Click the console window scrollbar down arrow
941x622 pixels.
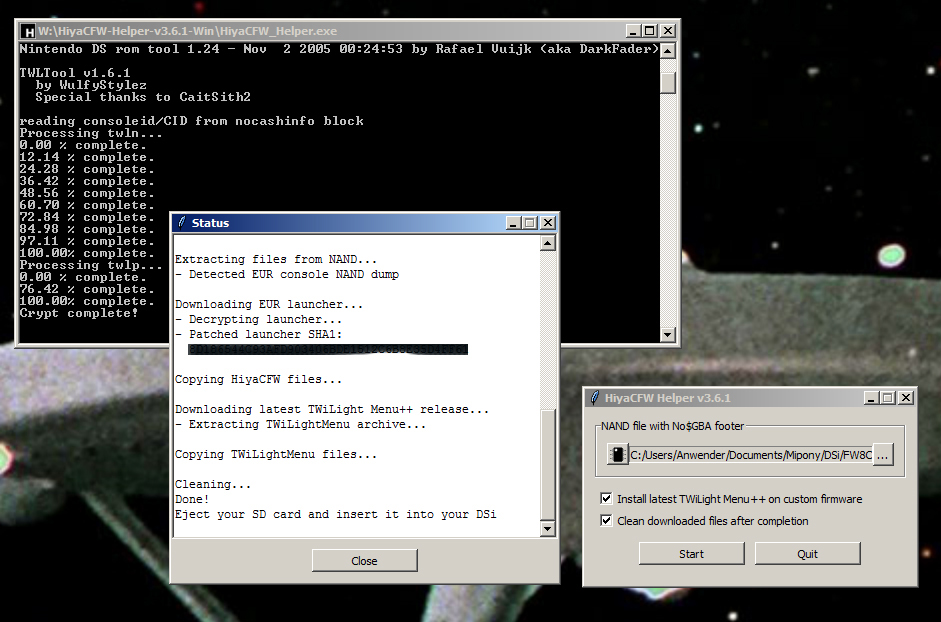click(668, 334)
